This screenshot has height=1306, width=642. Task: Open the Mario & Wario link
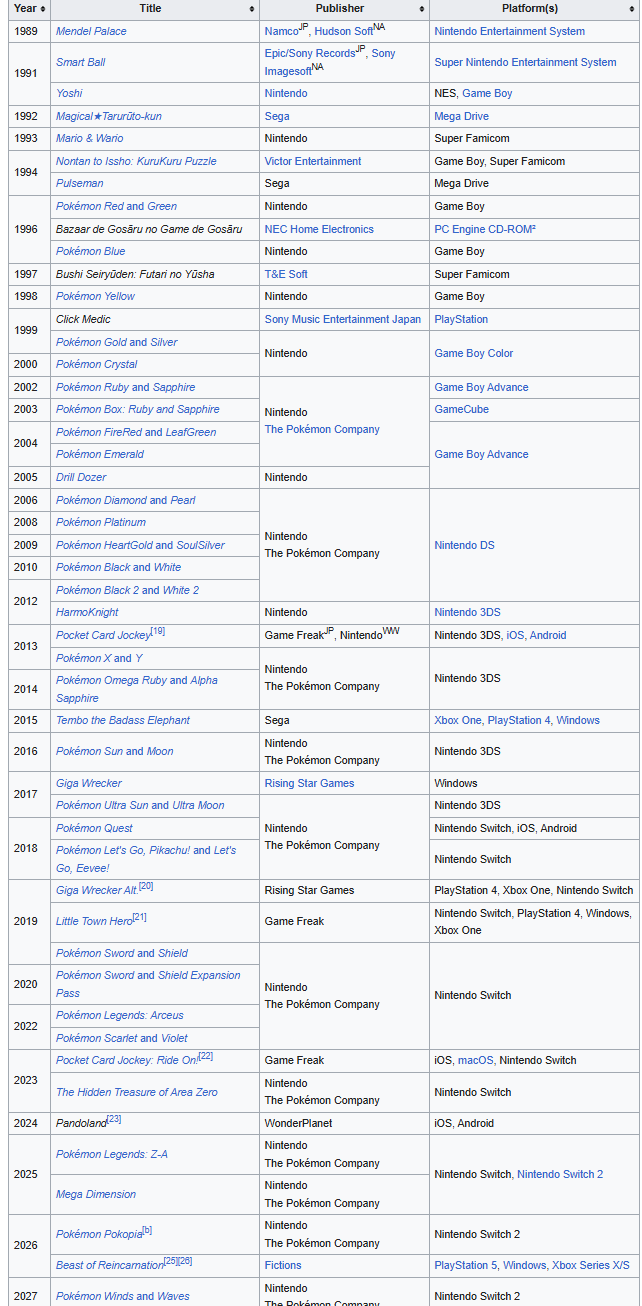pyautogui.click(x=90, y=138)
